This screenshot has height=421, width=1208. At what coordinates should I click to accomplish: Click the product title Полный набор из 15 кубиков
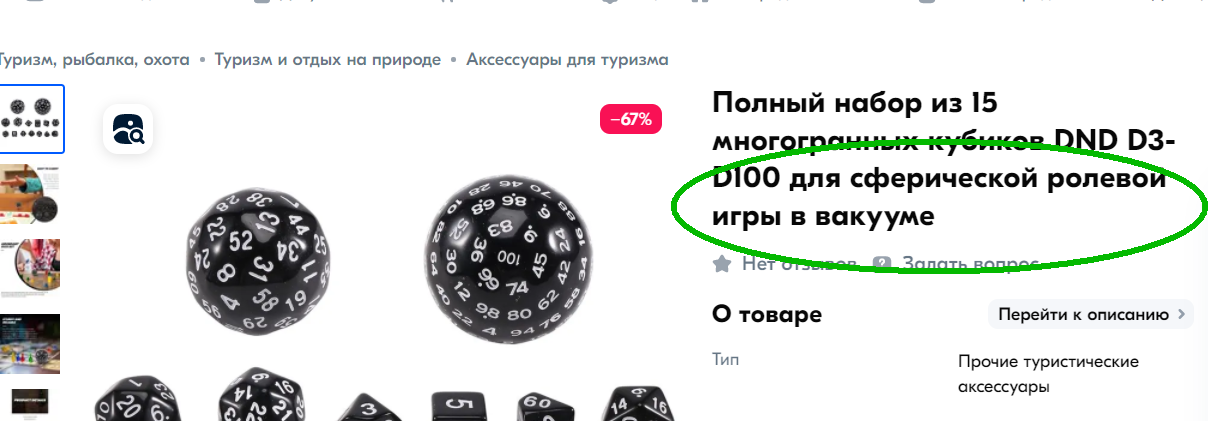point(940,159)
